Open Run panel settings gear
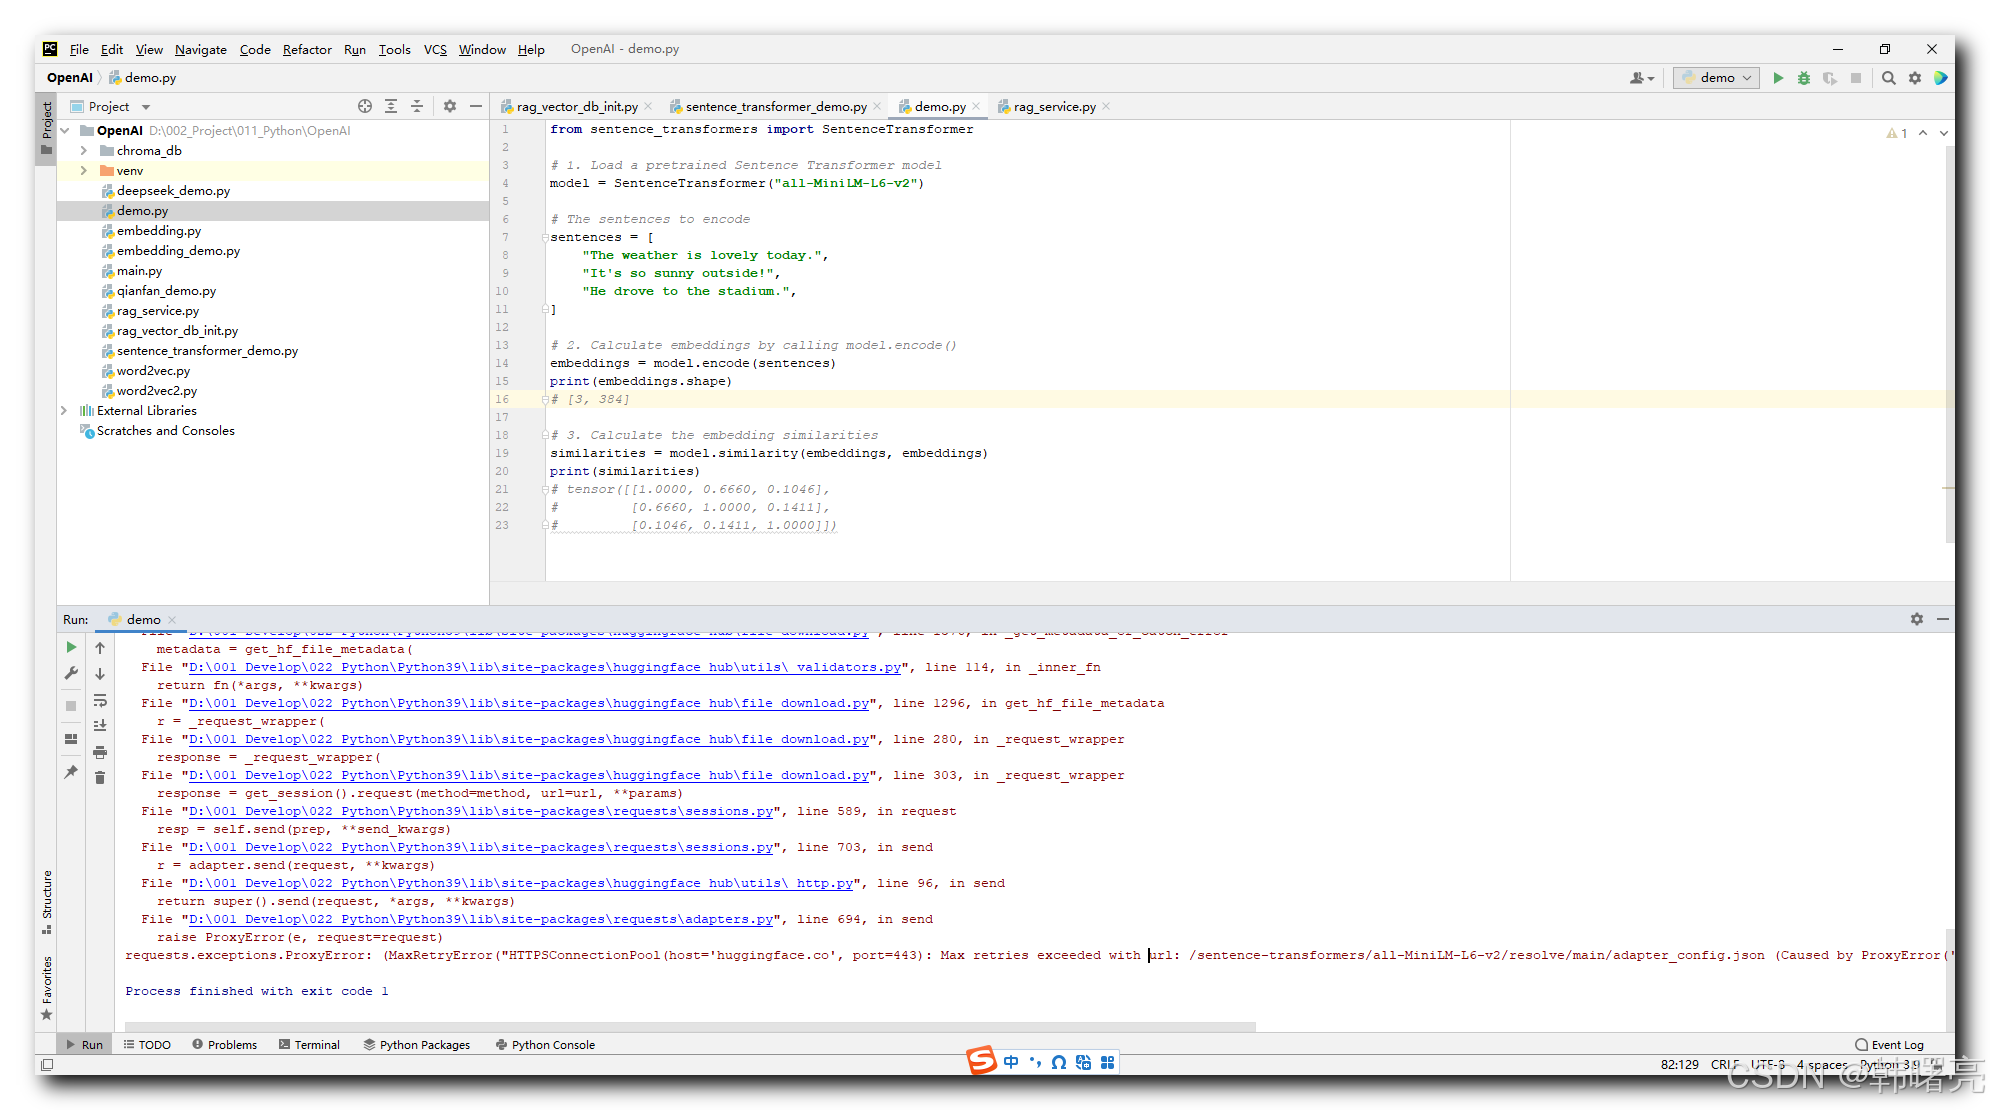Image resolution: width=1990 pixels, height=1110 pixels. coord(1916,619)
